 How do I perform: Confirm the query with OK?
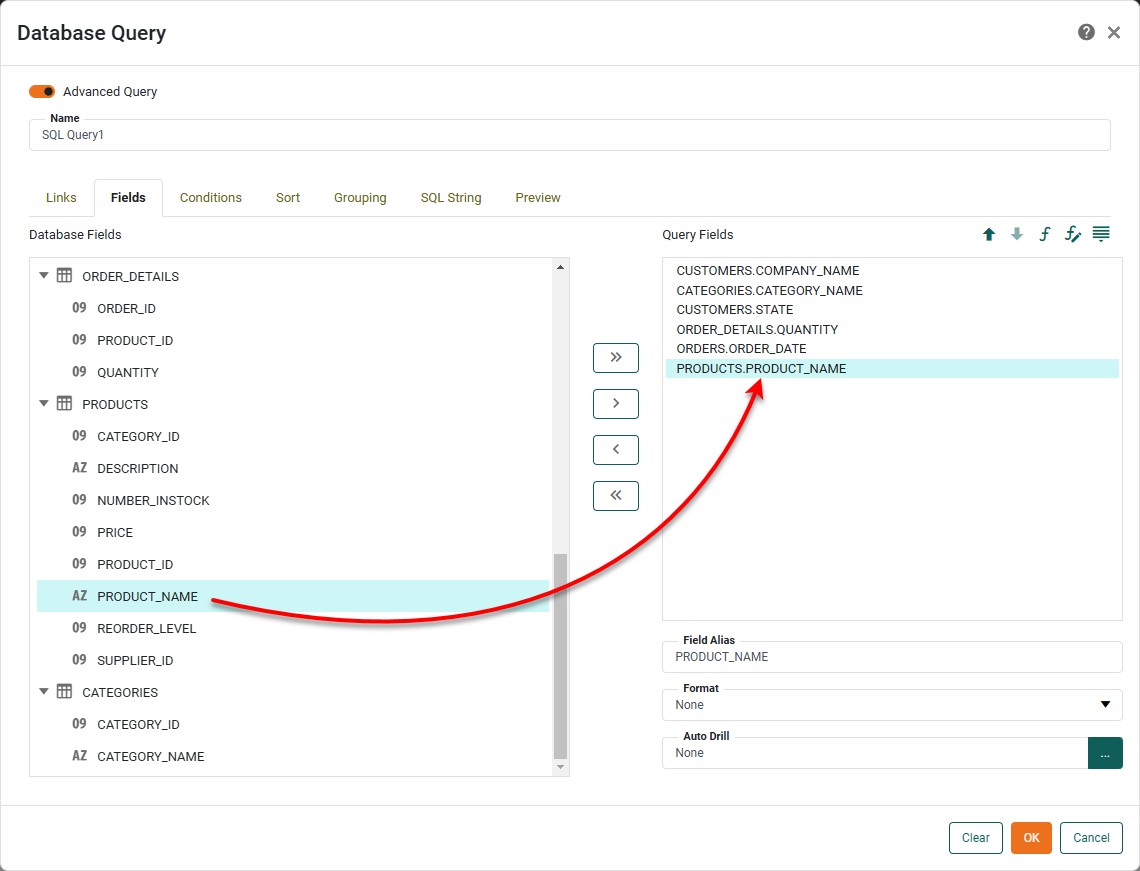[1031, 838]
